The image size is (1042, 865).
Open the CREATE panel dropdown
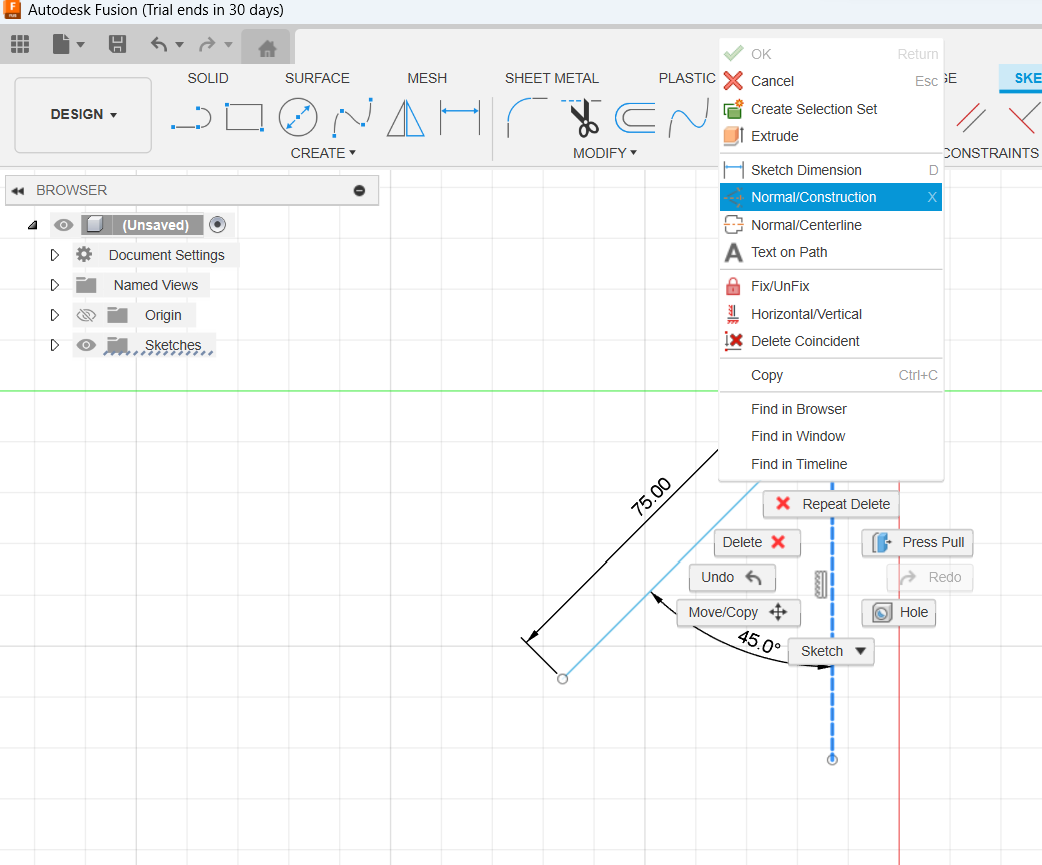pos(324,153)
